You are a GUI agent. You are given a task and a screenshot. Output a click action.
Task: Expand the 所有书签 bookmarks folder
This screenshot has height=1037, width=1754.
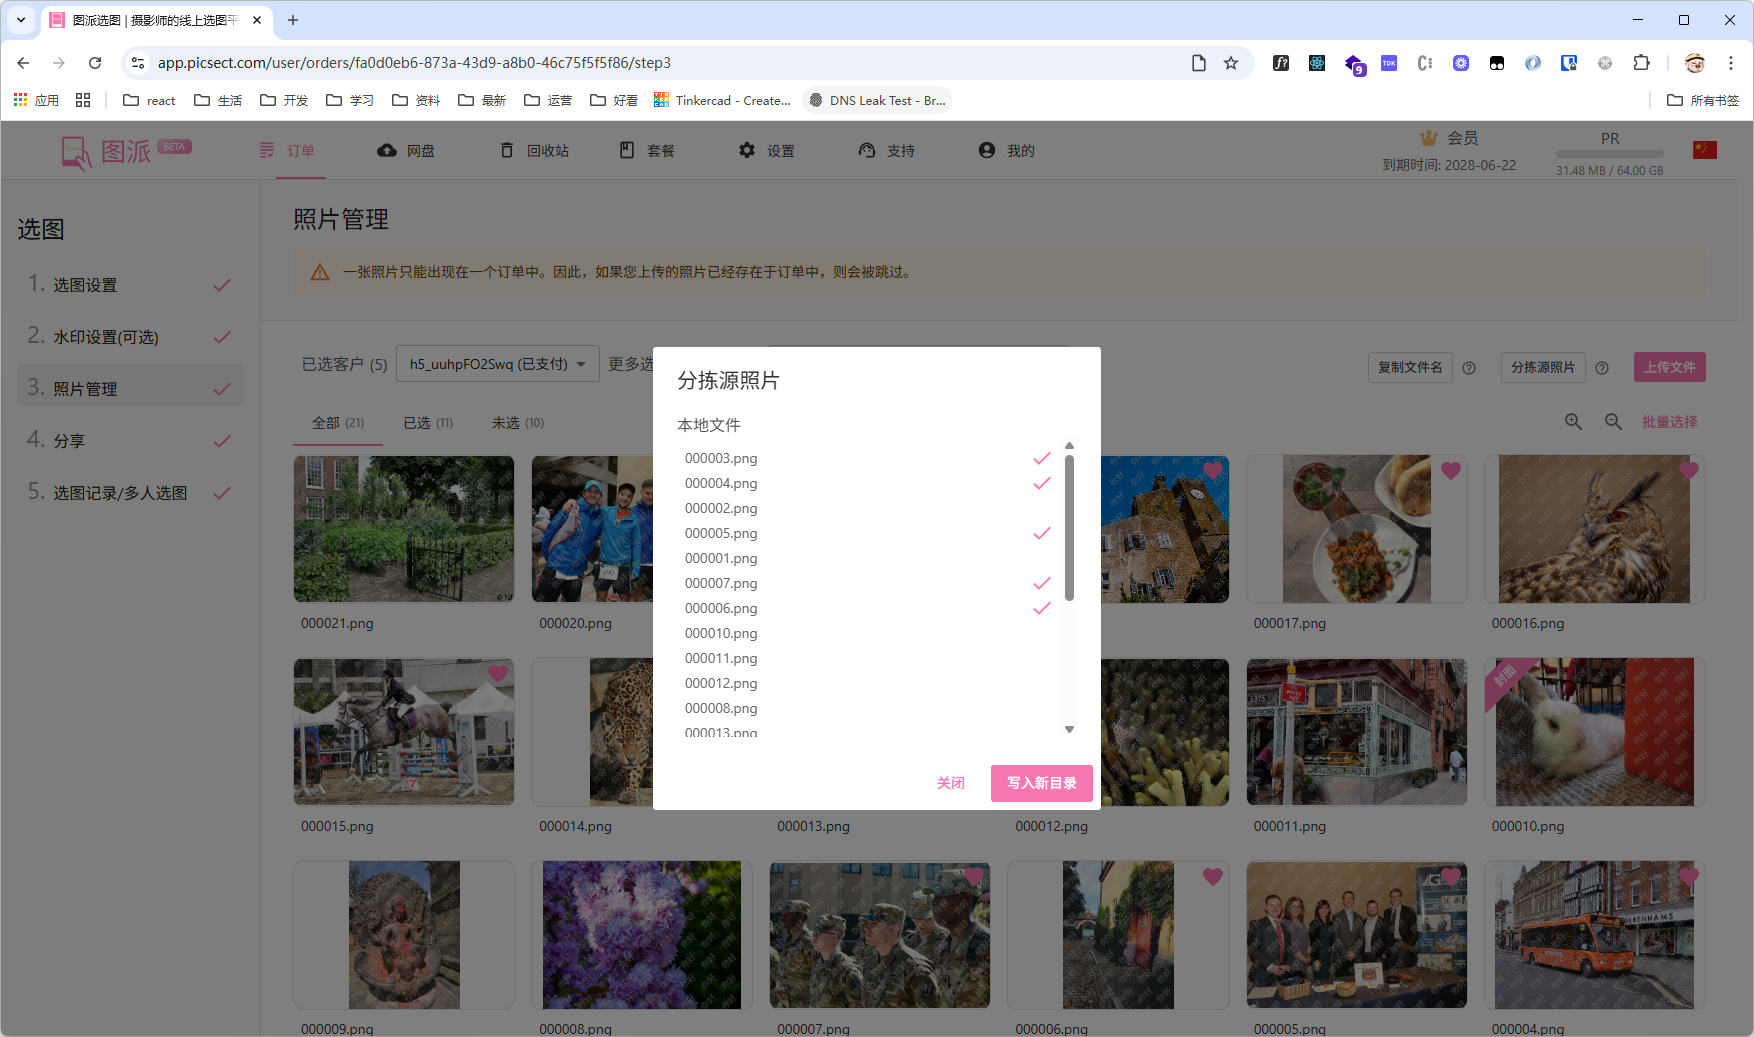(x=1703, y=100)
